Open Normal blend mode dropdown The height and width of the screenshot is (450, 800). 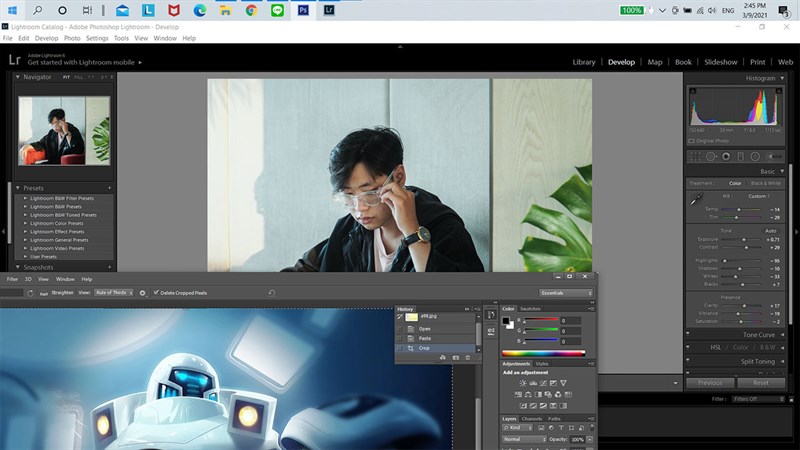(x=524, y=439)
